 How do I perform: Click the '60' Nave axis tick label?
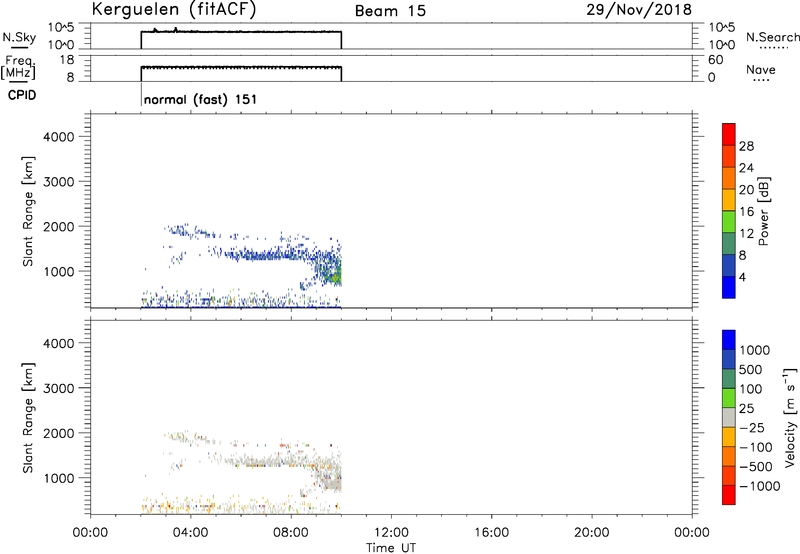click(x=716, y=60)
